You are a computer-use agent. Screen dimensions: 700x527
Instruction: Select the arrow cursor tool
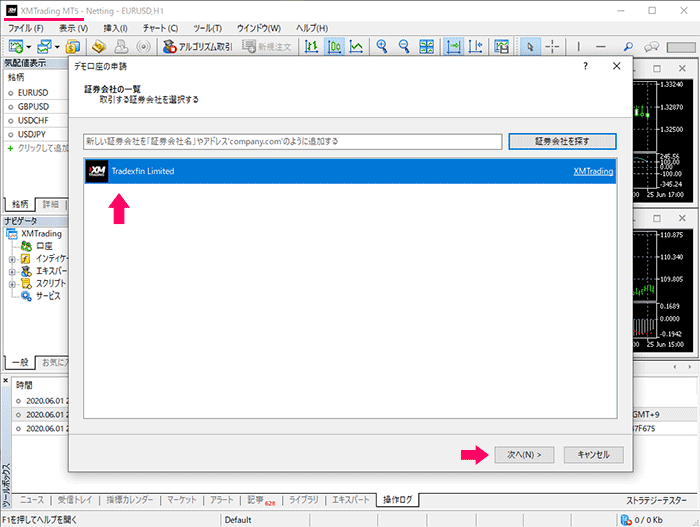point(530,46)
